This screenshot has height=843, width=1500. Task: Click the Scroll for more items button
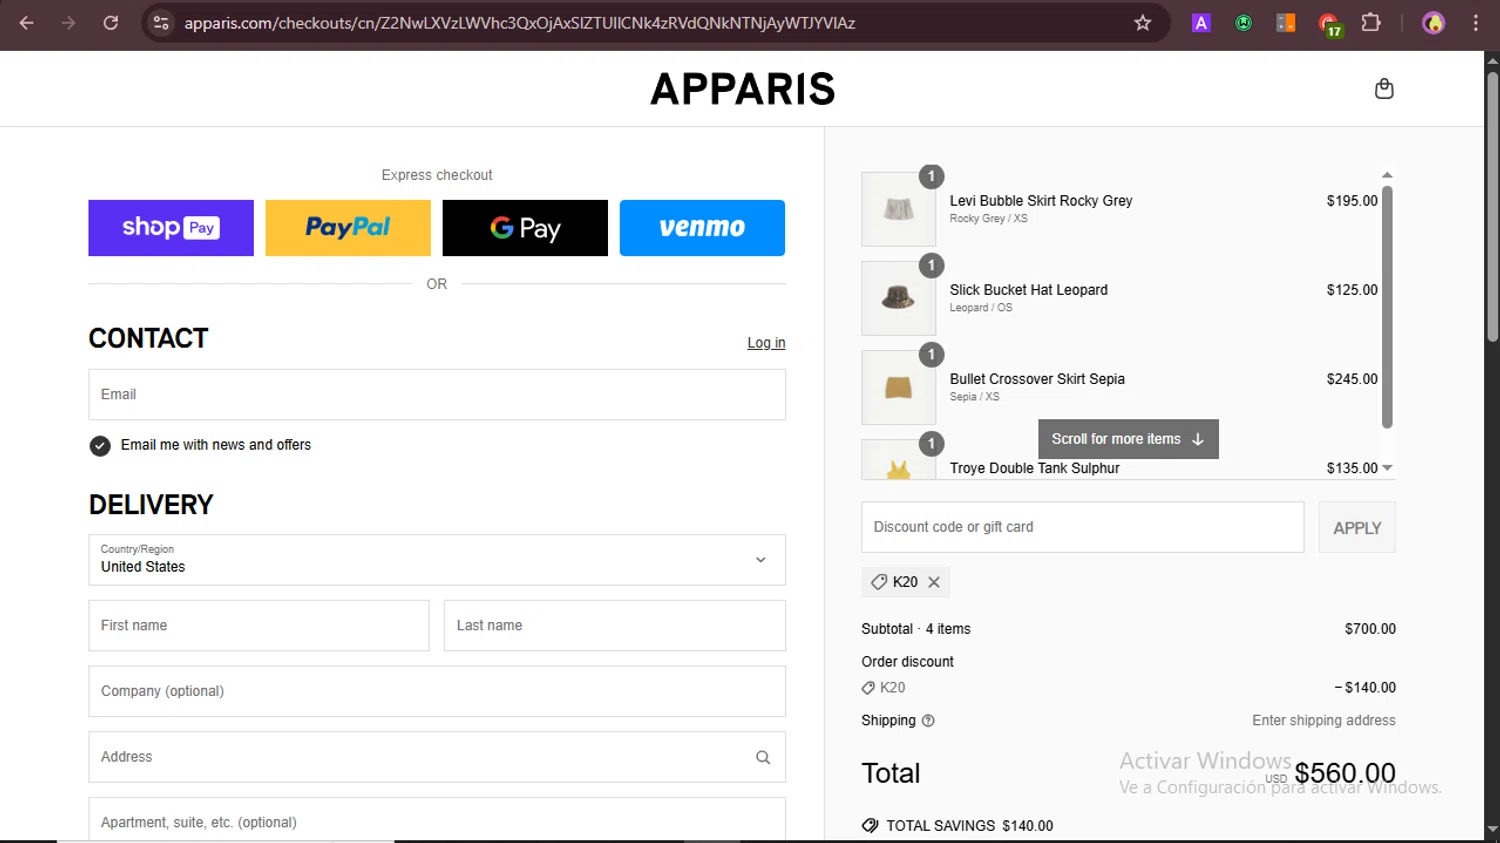[1128, 439]
